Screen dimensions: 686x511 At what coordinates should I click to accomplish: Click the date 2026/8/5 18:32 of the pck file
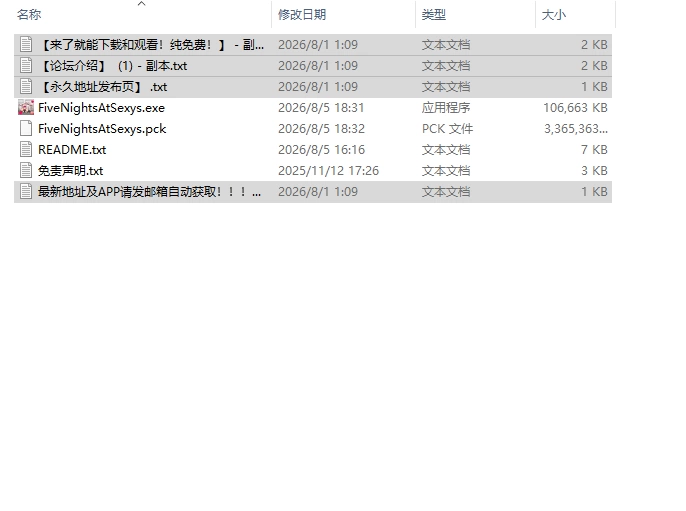[x=321, y=129]
